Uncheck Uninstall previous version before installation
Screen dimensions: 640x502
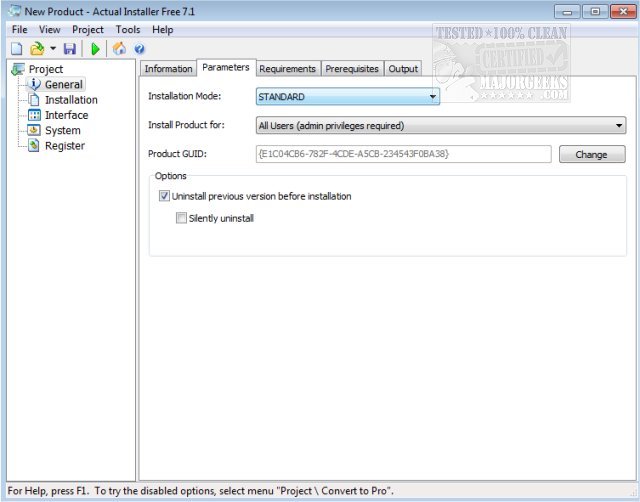point(164,196)
